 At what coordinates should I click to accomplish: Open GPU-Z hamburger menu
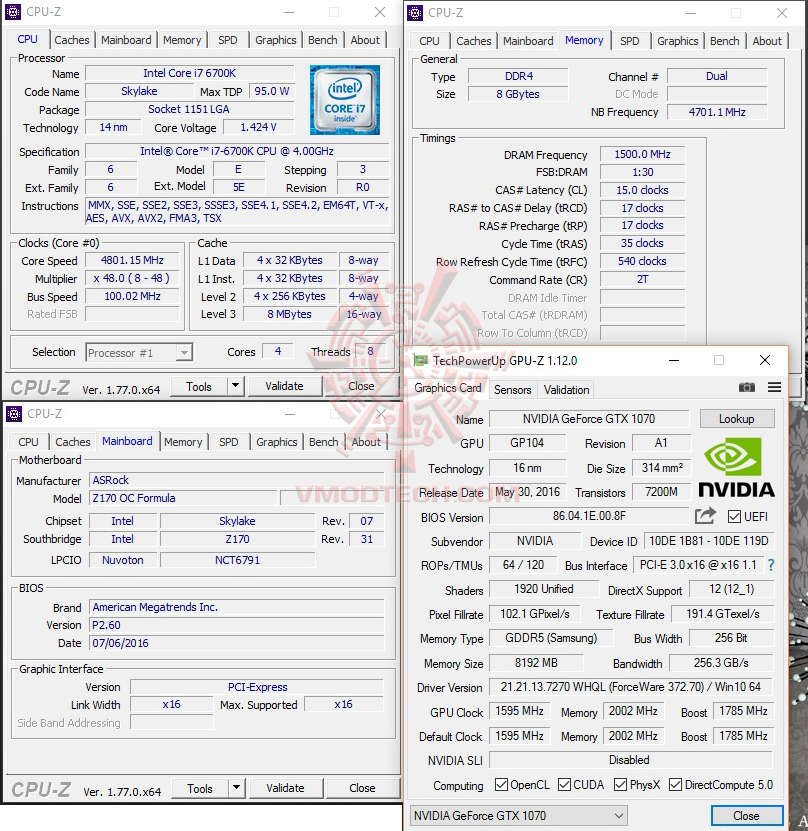pos(774,387)
